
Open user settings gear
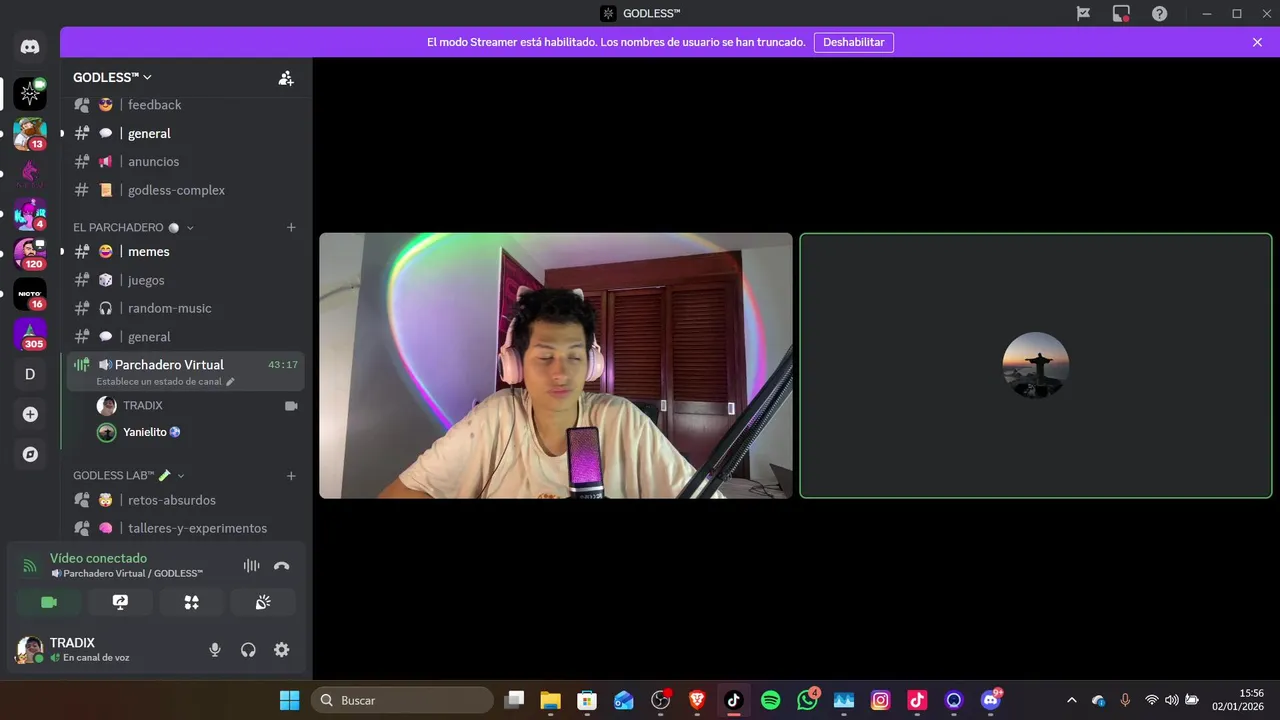[282, 650]
